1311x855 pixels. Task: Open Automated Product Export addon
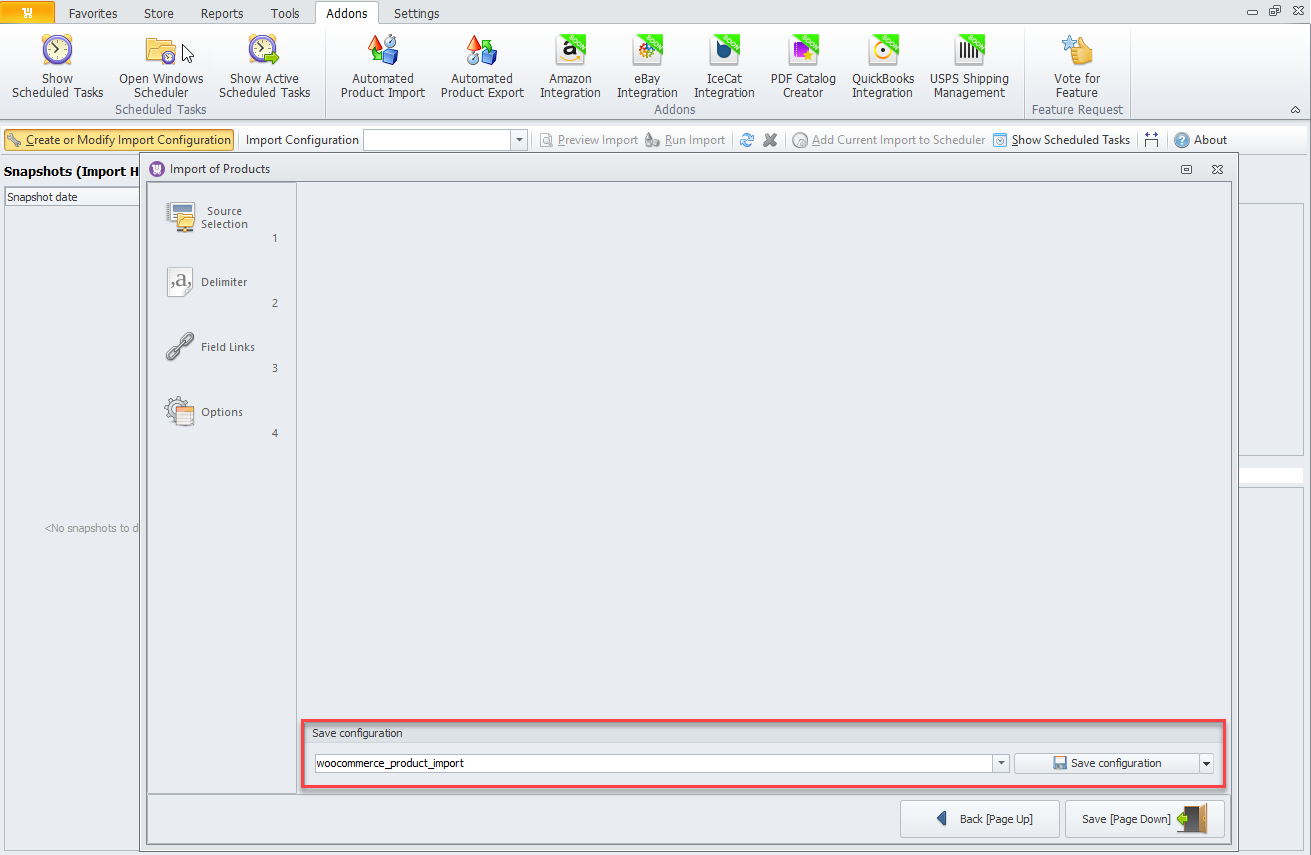[x=482, y=66]
